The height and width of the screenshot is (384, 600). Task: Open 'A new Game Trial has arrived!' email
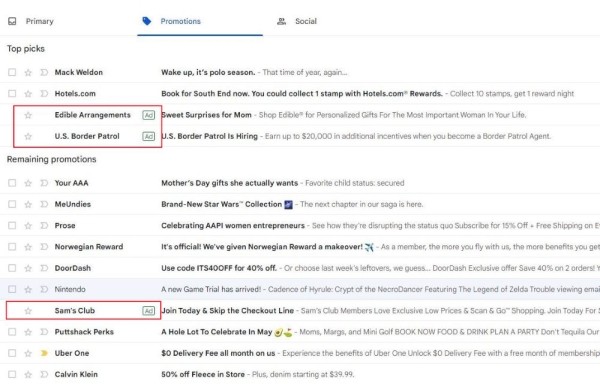tap(211, 290)
